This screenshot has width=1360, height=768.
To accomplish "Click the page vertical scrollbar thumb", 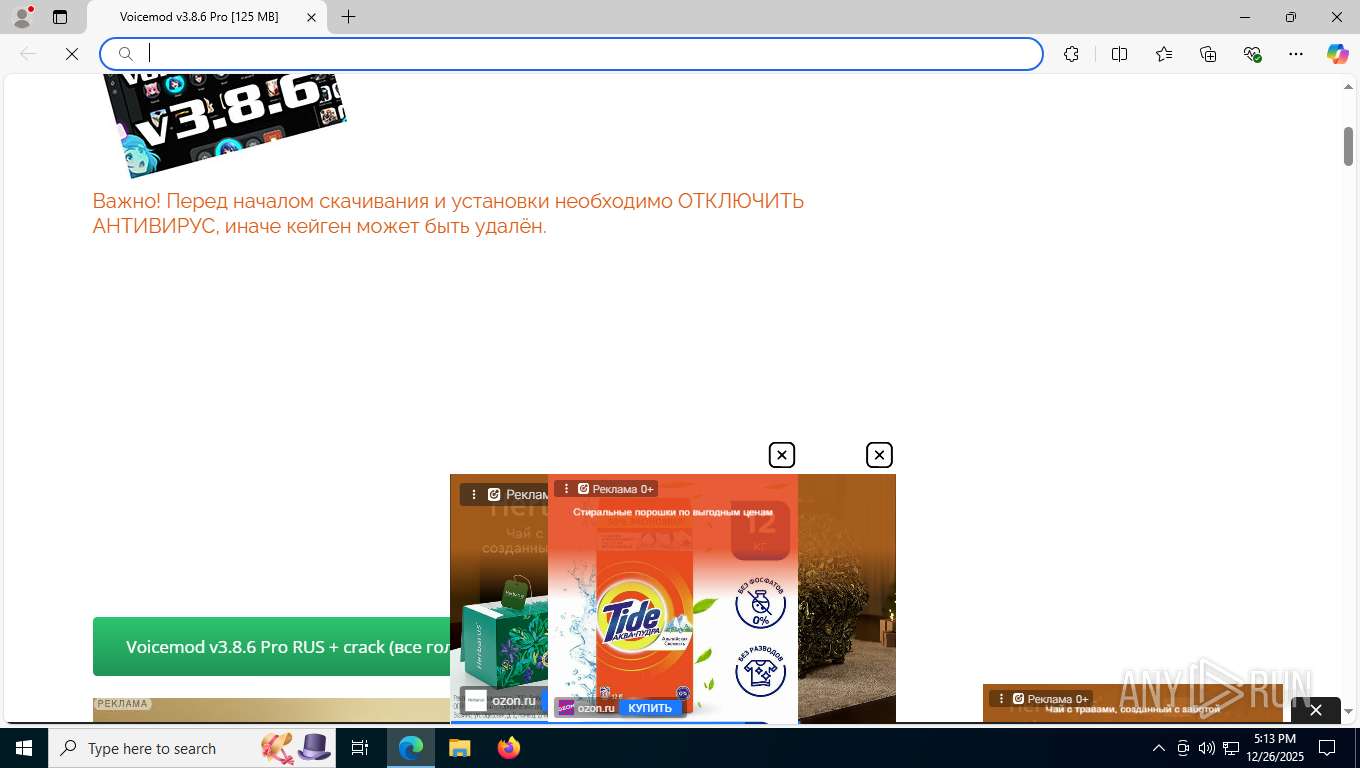I will [x=1348, y=146].
